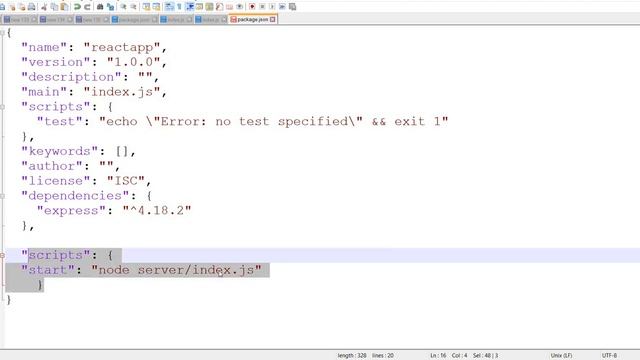The height and width of the screenshot is (360, 640).
Task: Toggle Show Indent Guide toolbar icon
Action: click(x=190, y=7)
